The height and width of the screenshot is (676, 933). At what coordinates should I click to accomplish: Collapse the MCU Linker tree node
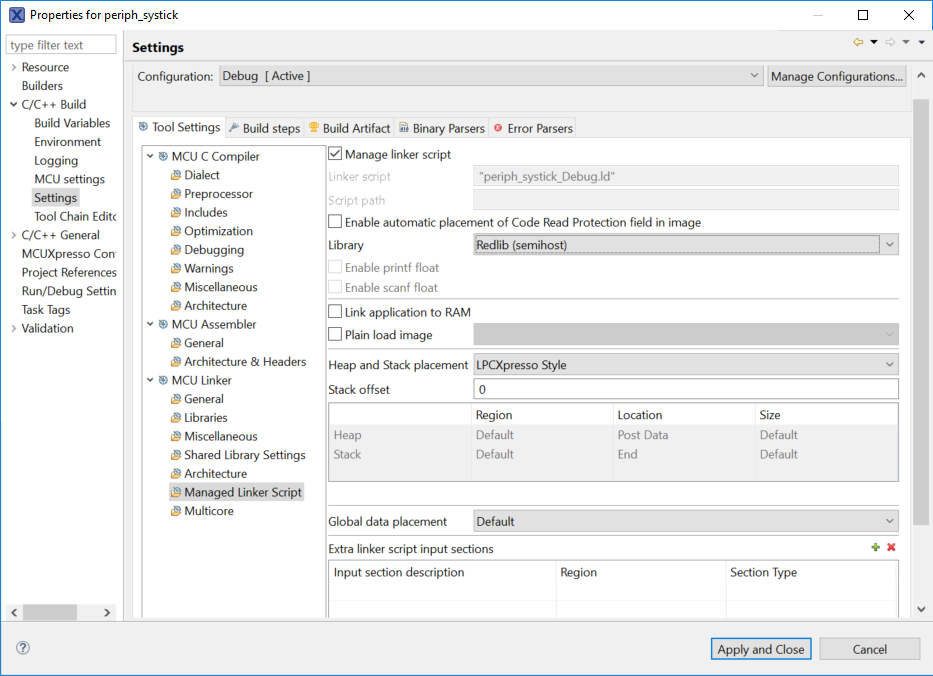click(x=150, y=380)
